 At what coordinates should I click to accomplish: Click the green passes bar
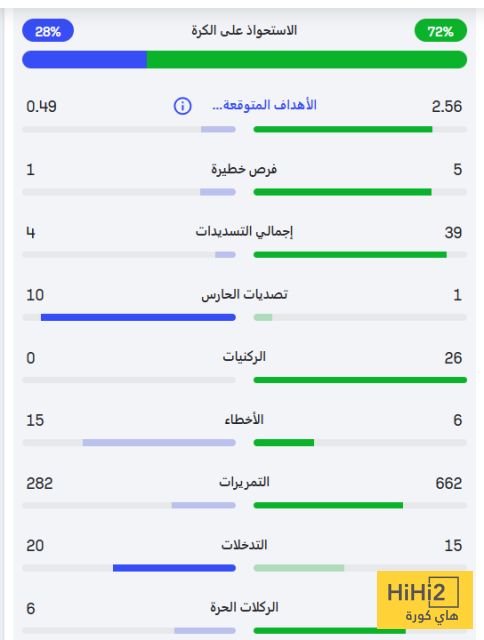(x=328, y=505)
